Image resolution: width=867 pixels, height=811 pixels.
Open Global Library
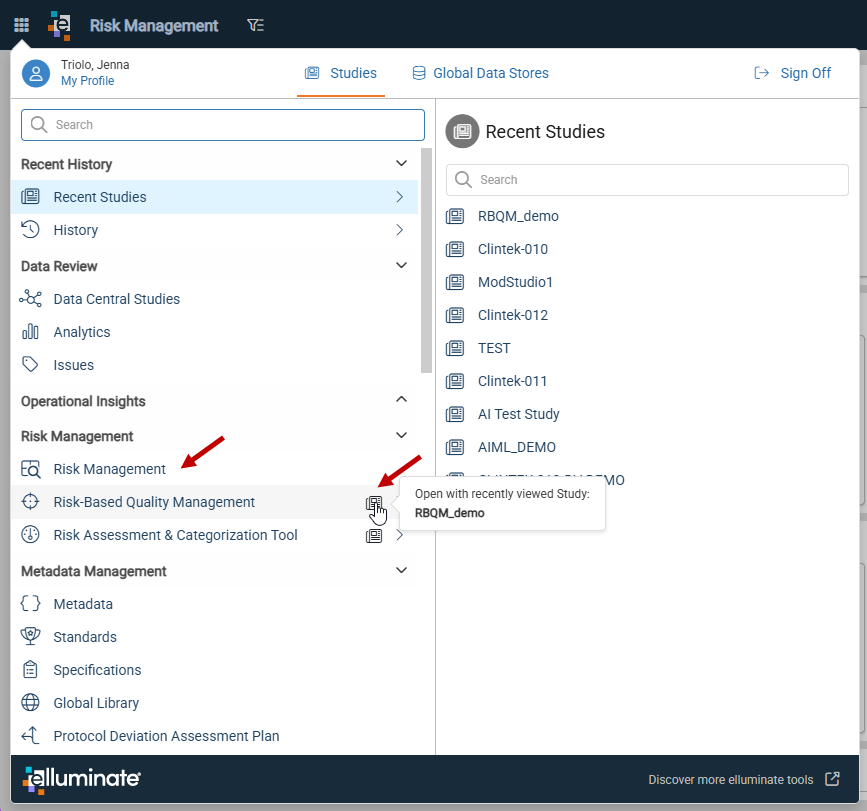click(x=96, y=703)
